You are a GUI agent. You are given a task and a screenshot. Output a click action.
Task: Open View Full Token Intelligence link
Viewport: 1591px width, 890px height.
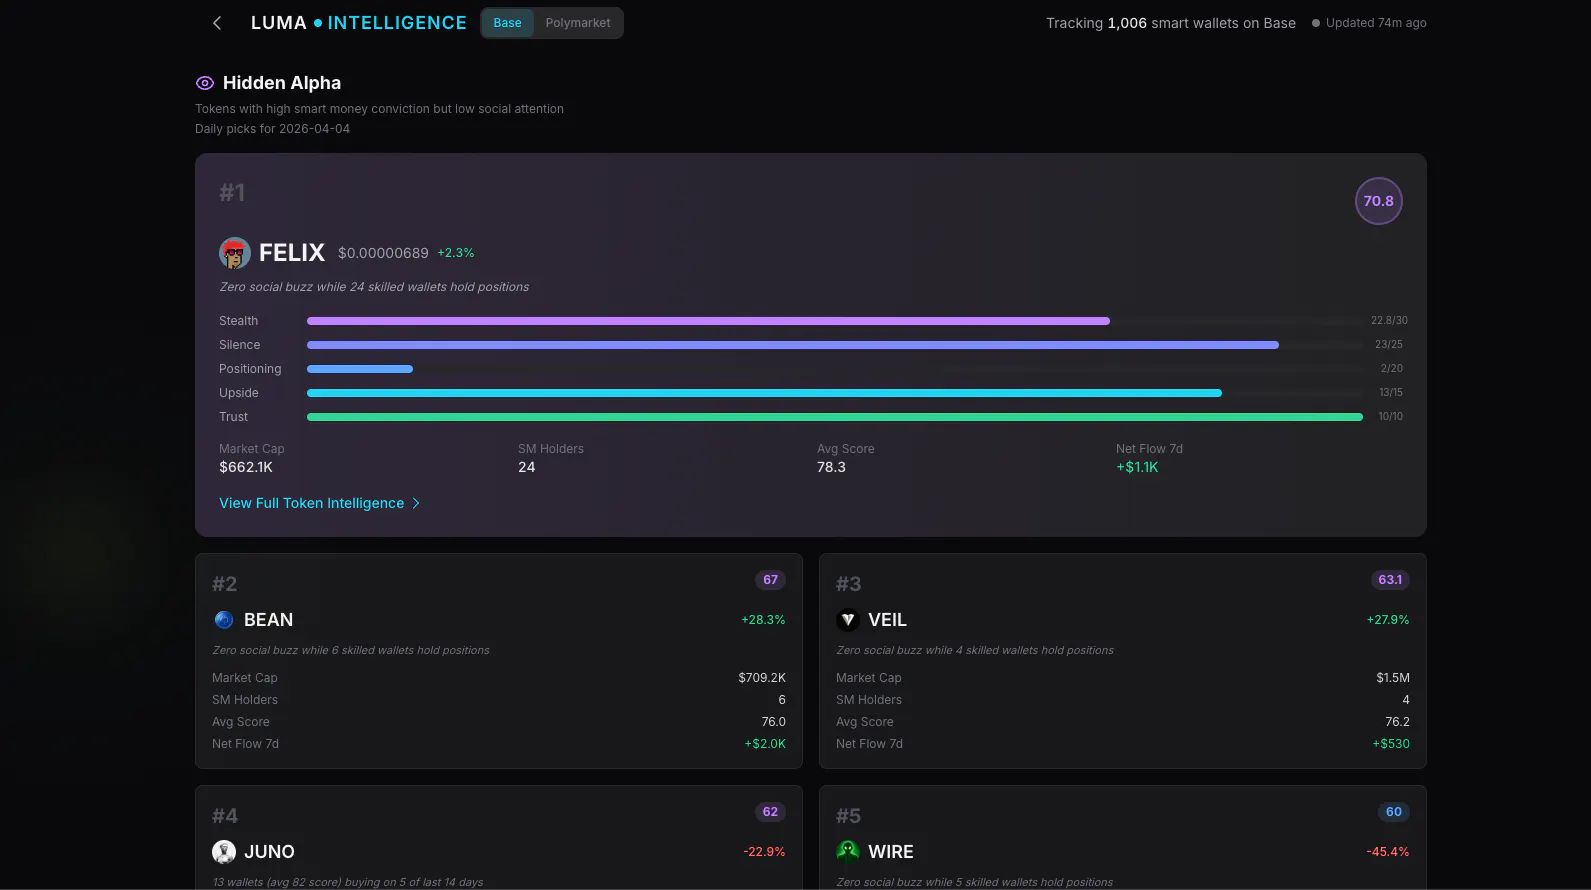pyautogui.click(x=312, y=503)
